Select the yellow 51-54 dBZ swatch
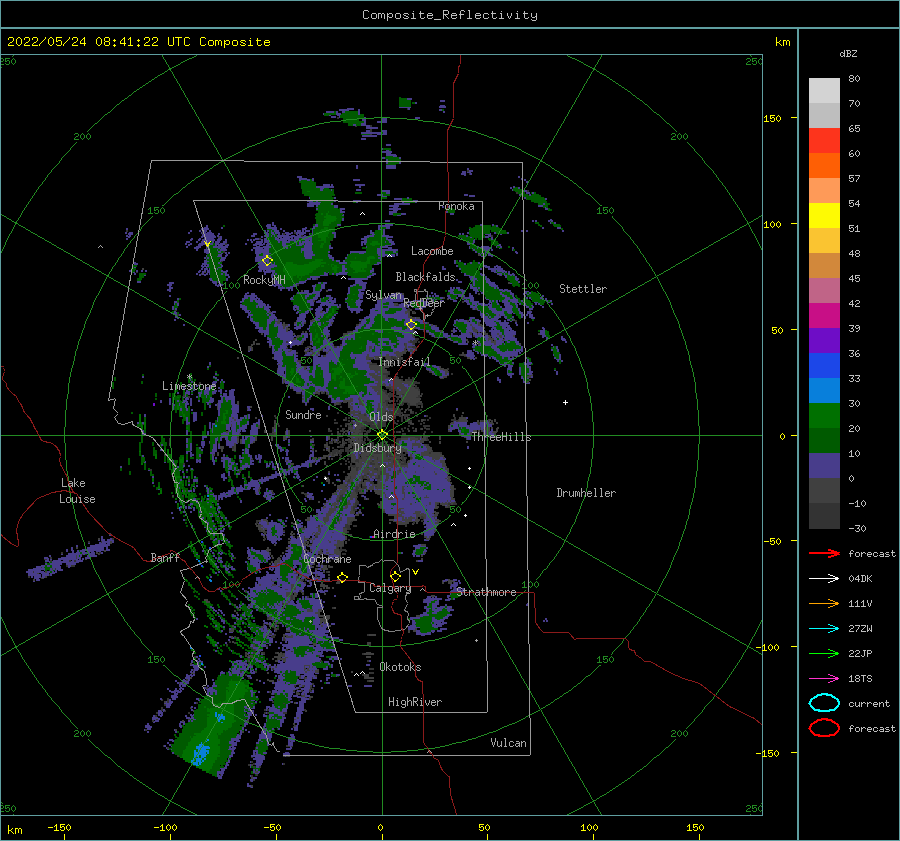The height and width of the screenshot is (841, 900). 824,216
